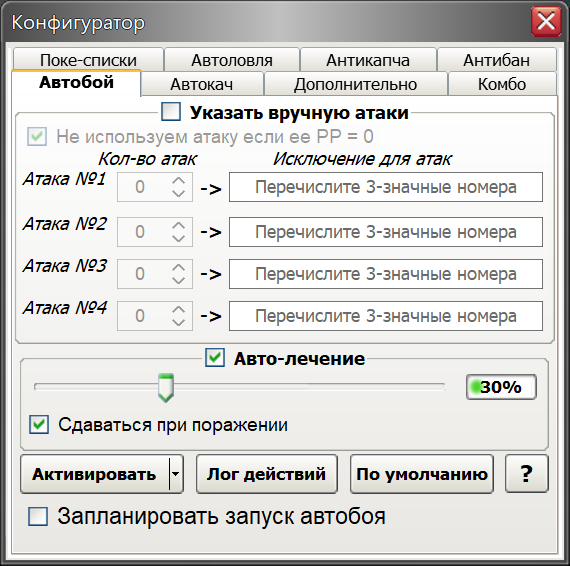570x566 pixels.
Task: Open the Автоловля tab
Action: pos(232,60)
